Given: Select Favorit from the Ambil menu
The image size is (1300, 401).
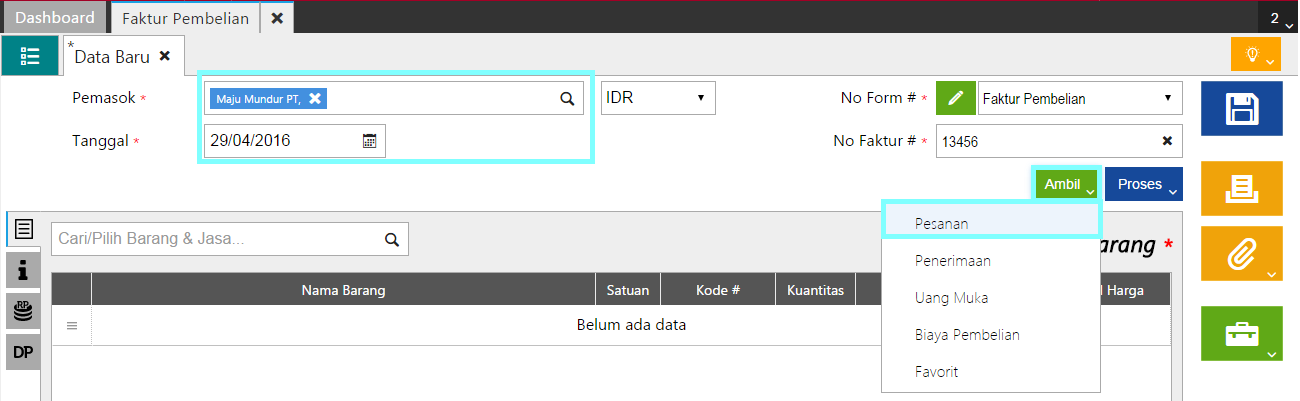Looking at the screenshot, I should [936, 371].
